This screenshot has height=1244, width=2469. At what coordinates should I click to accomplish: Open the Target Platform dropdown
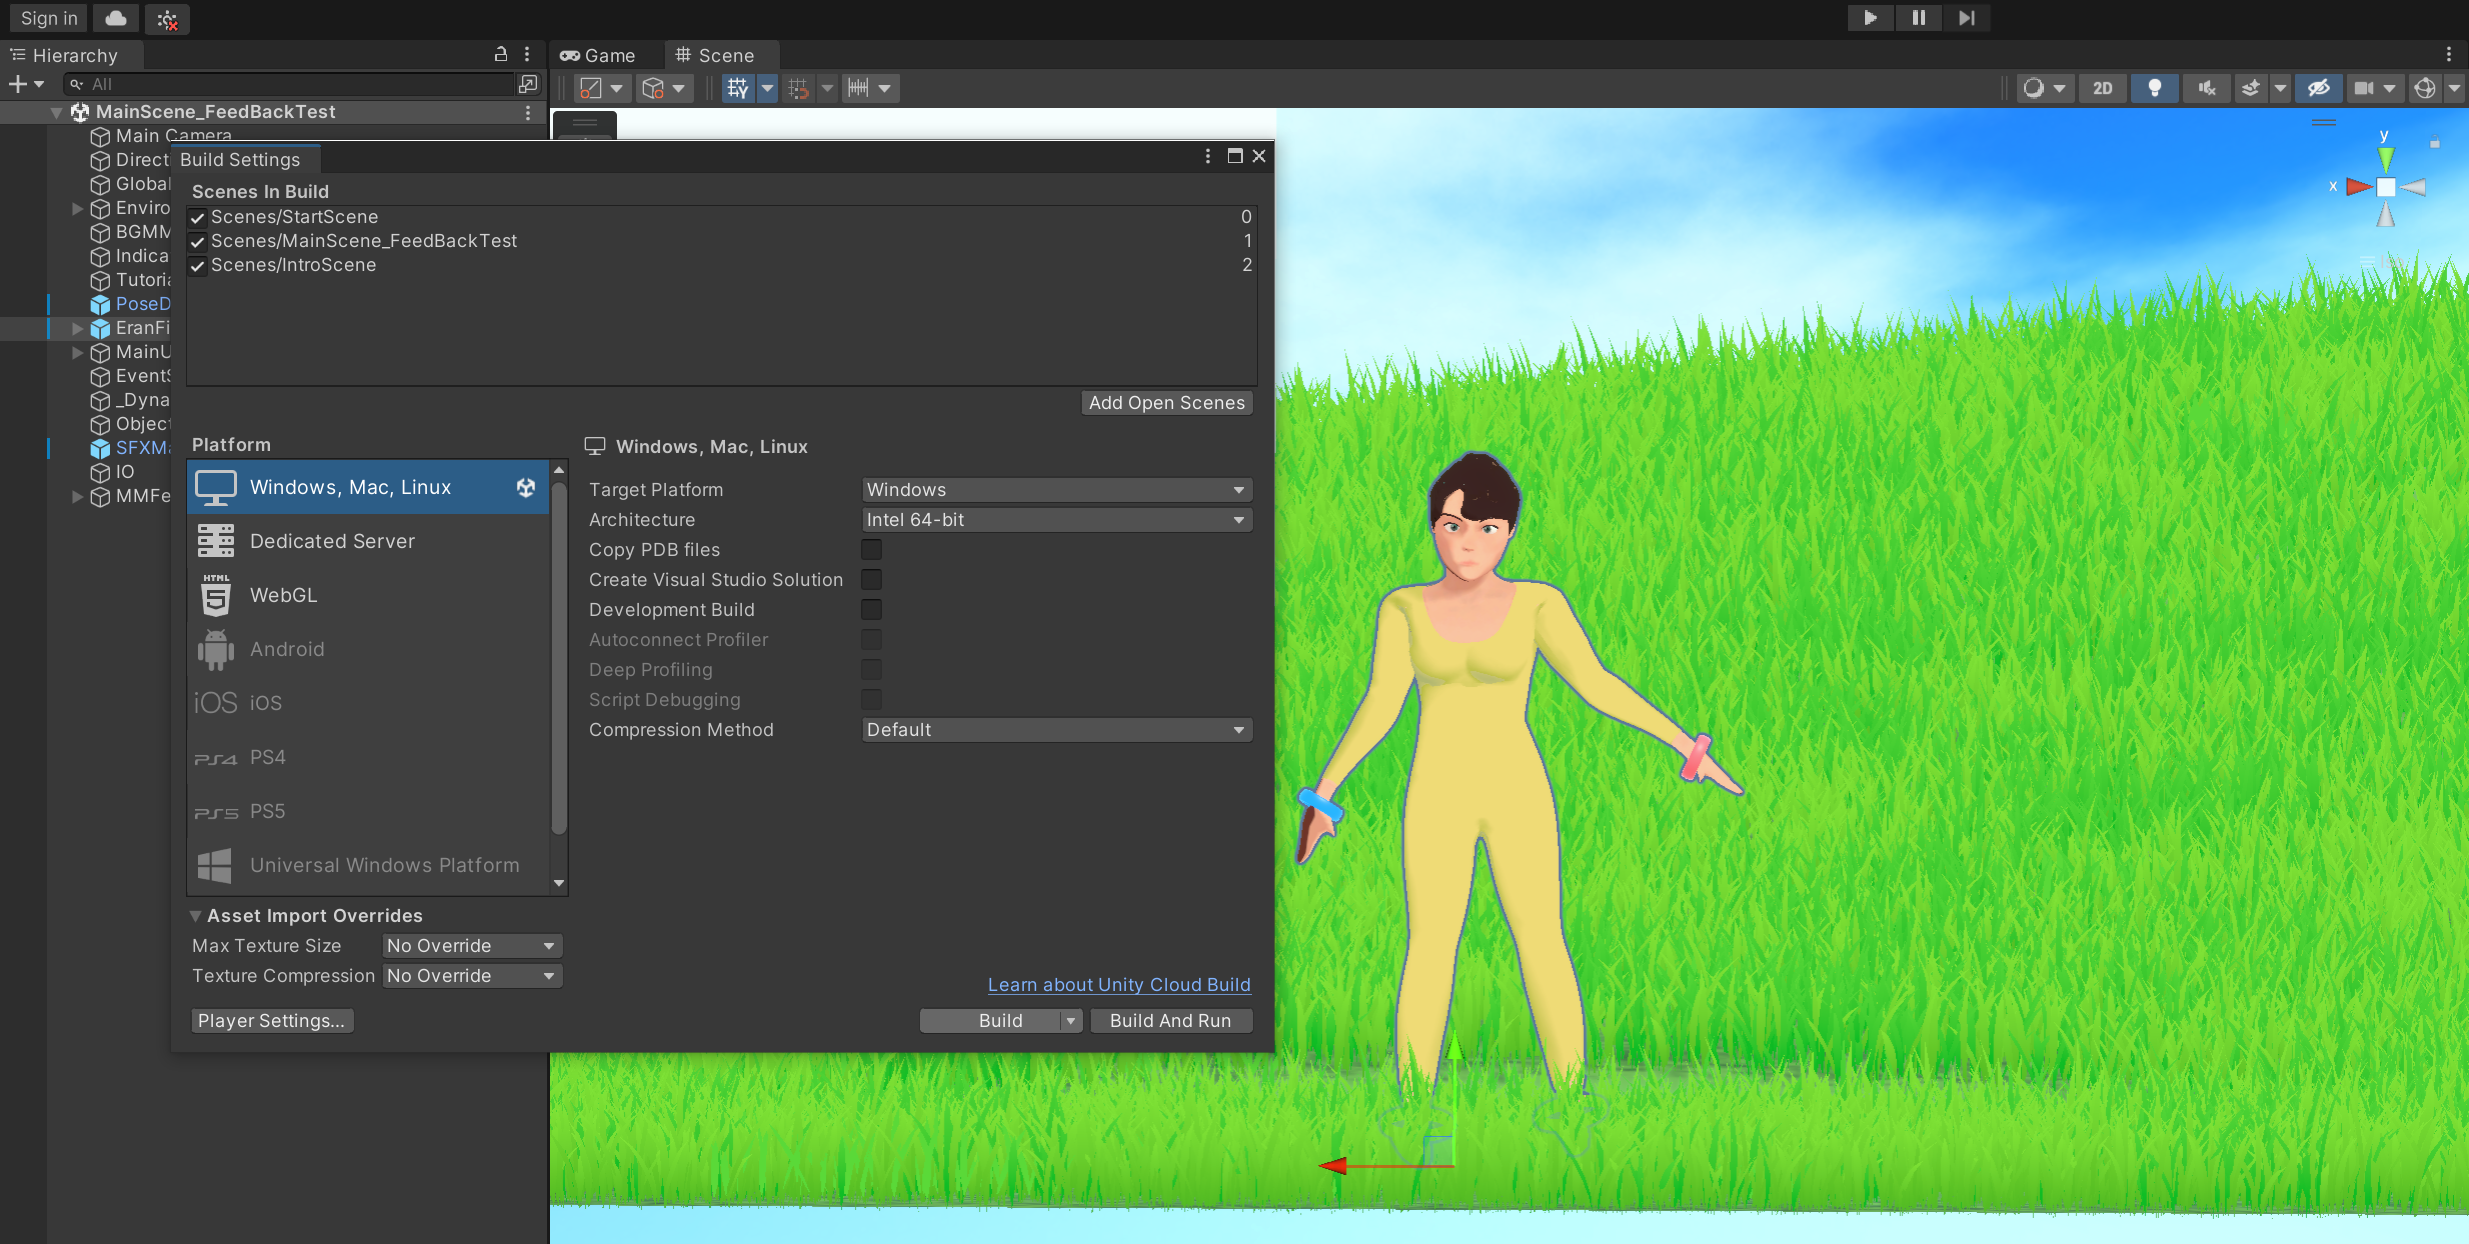[1056, 490]
